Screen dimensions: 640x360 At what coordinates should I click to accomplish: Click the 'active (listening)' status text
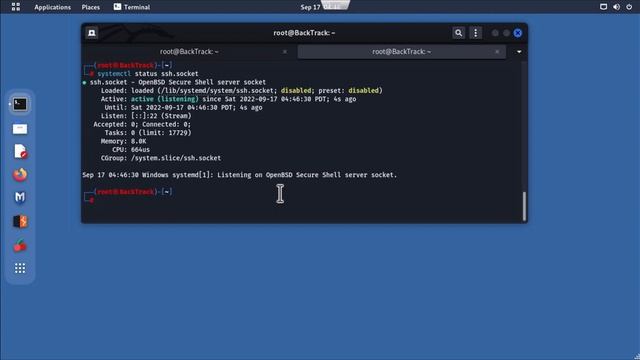pyautogui.click(x=164, y=99)
